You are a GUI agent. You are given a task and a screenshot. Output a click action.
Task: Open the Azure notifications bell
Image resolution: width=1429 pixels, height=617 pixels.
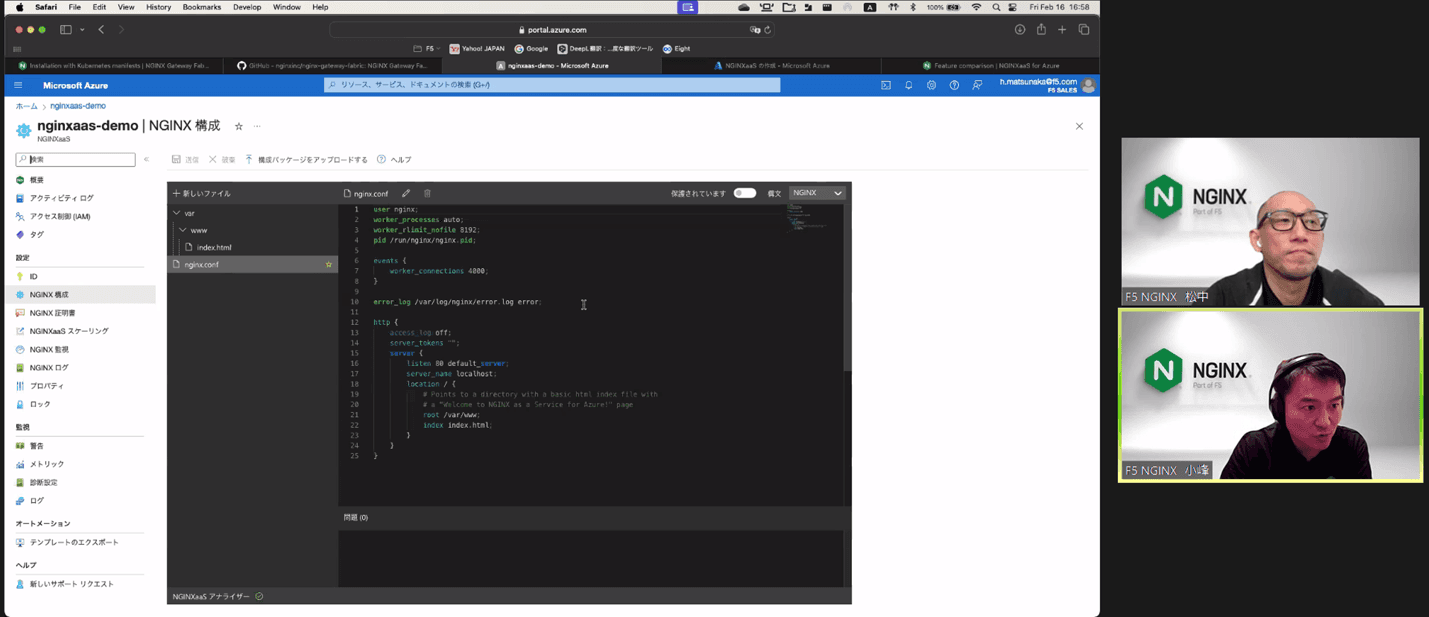pyautogui.click(x=909, y=86)
